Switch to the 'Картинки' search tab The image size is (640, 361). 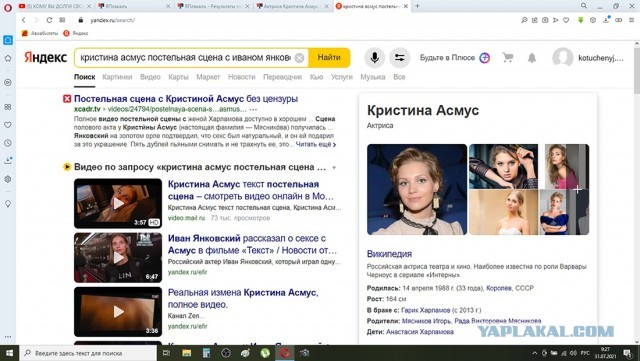[117, 77]
